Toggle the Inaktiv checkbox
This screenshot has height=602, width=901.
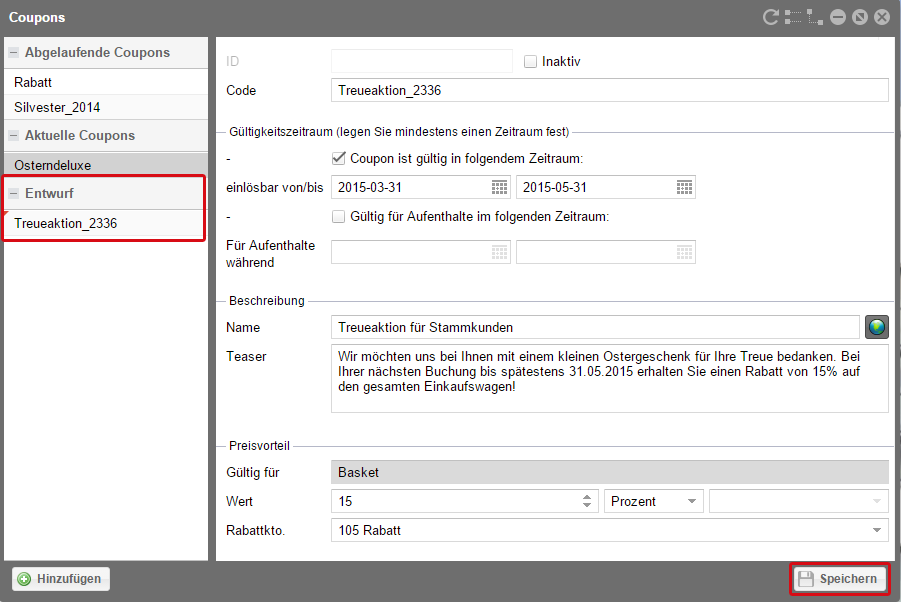531,62
